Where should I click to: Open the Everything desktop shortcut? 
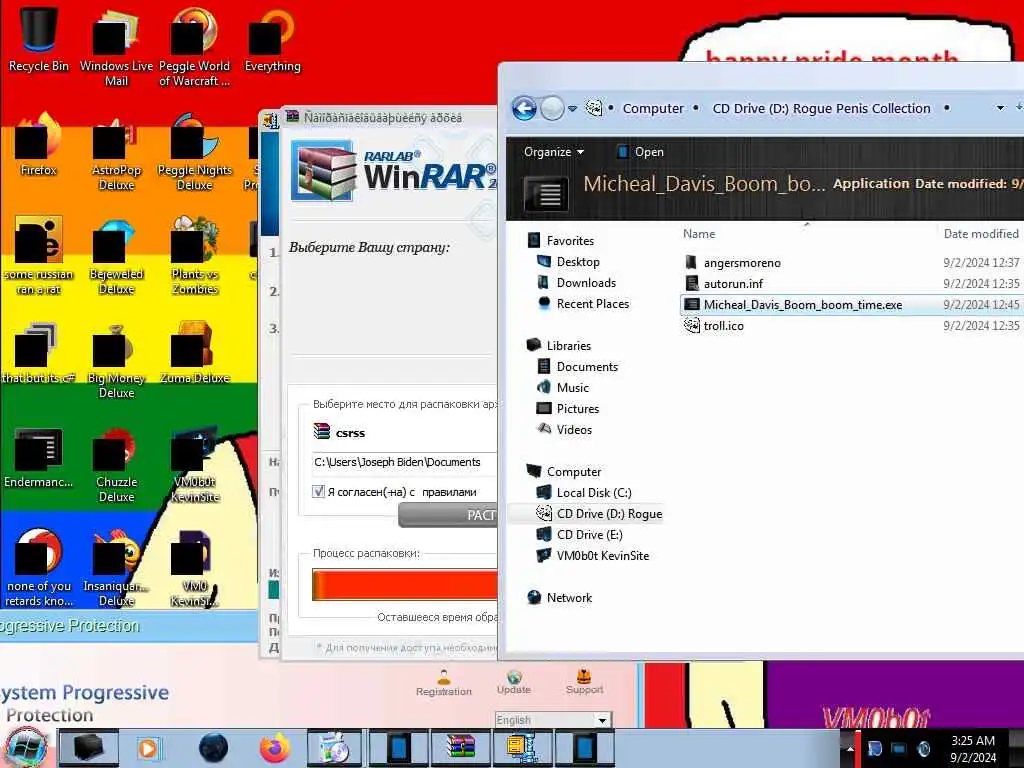272,39
